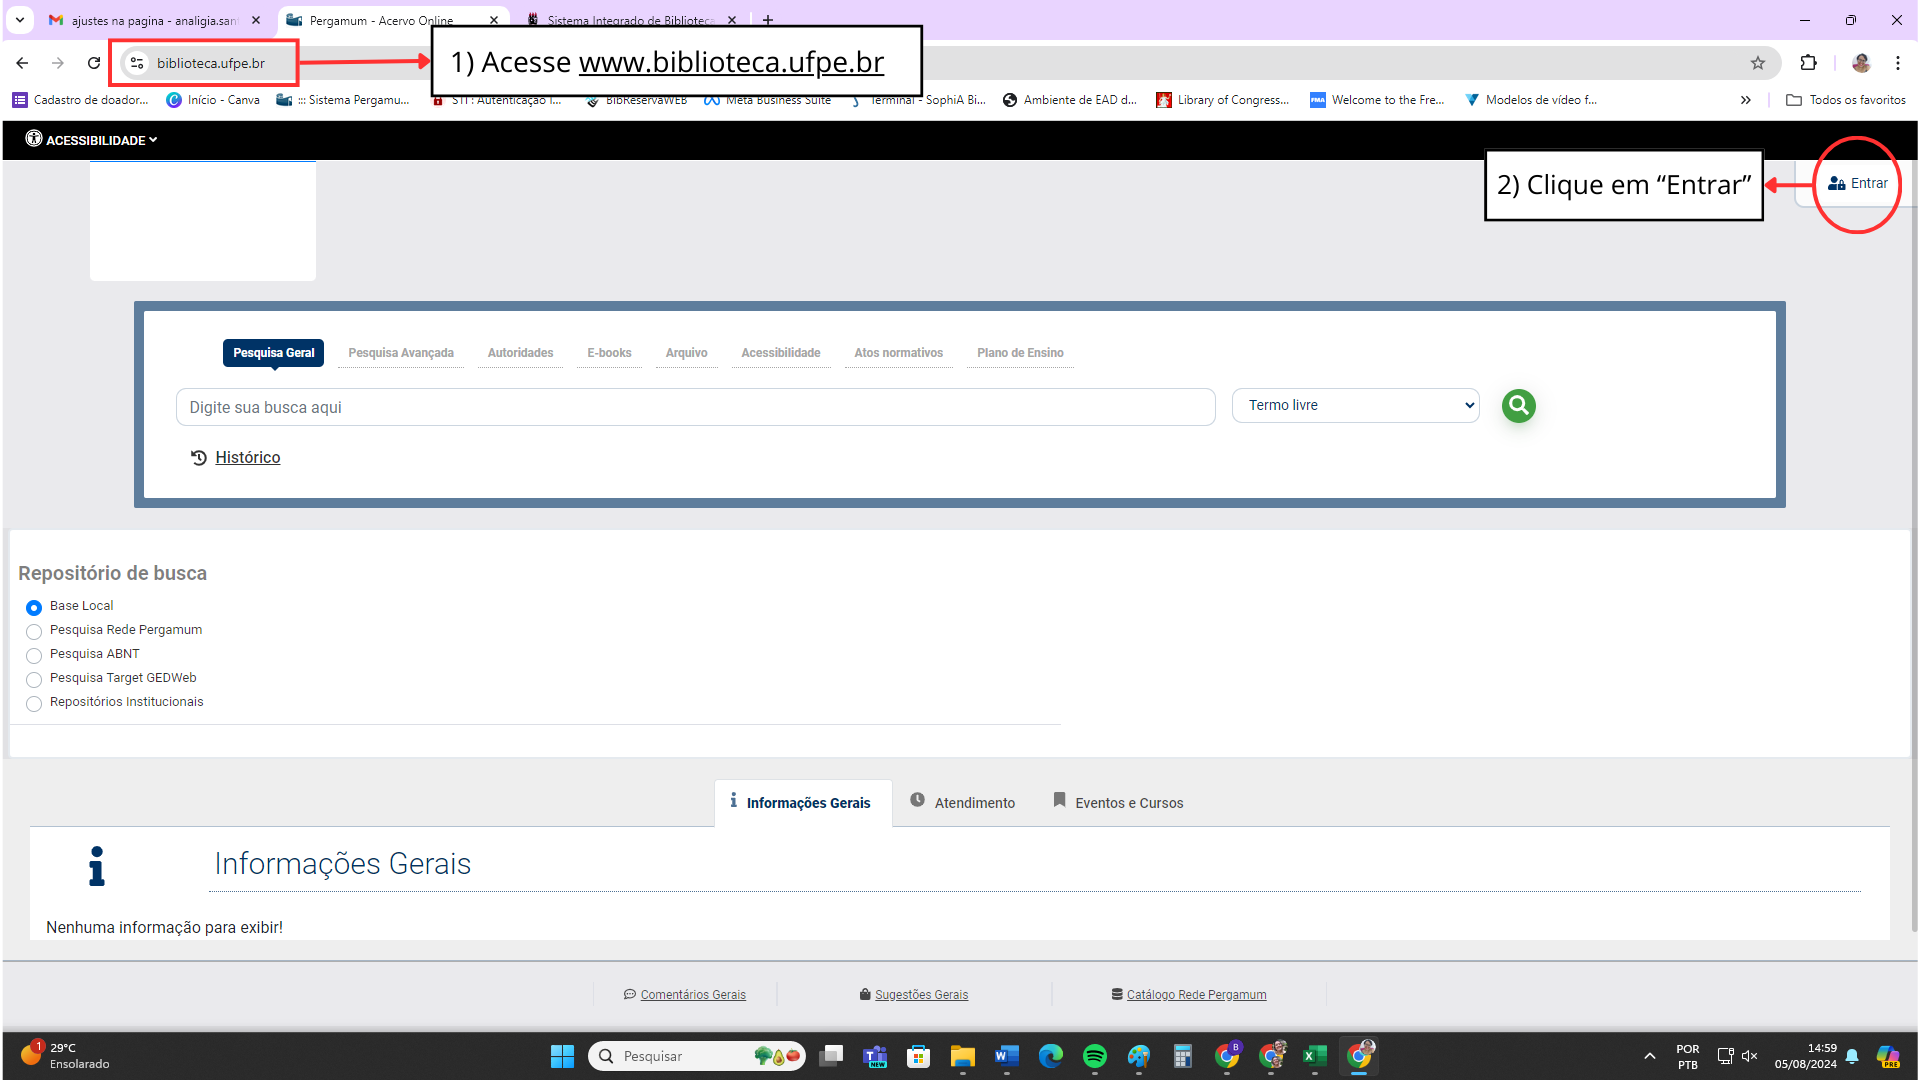Viewport: 1920px width, 1080px height.
Task: Select Pesquisa Rede Pergamum radio button
Action: pyautogui.click(x=34, y=631)
